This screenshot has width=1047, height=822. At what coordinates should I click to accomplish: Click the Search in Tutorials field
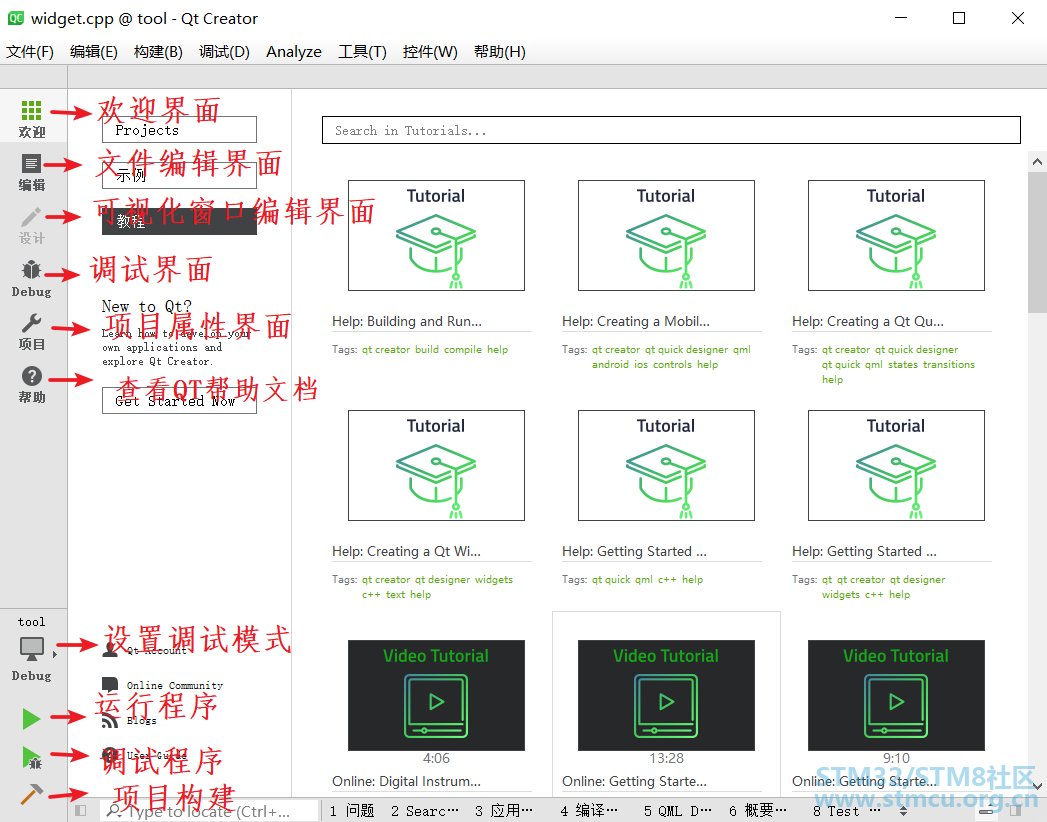click(671, 130)
